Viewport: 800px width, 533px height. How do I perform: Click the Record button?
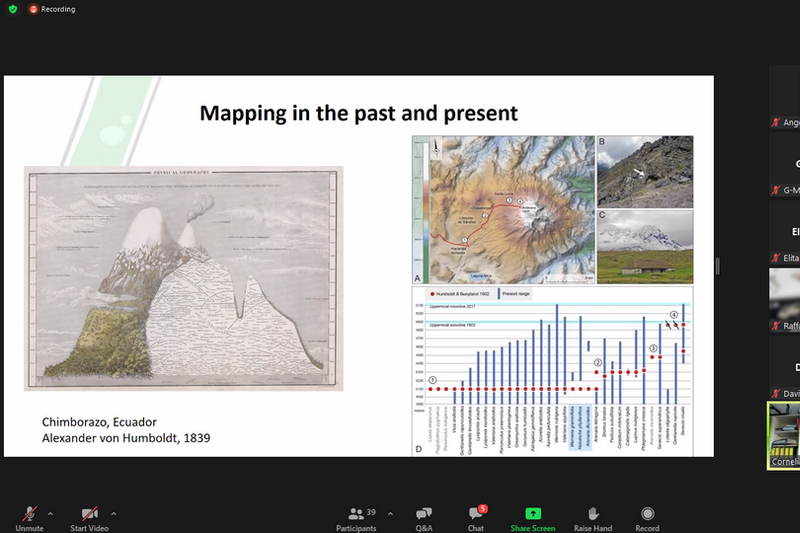(x=647, y=518)
